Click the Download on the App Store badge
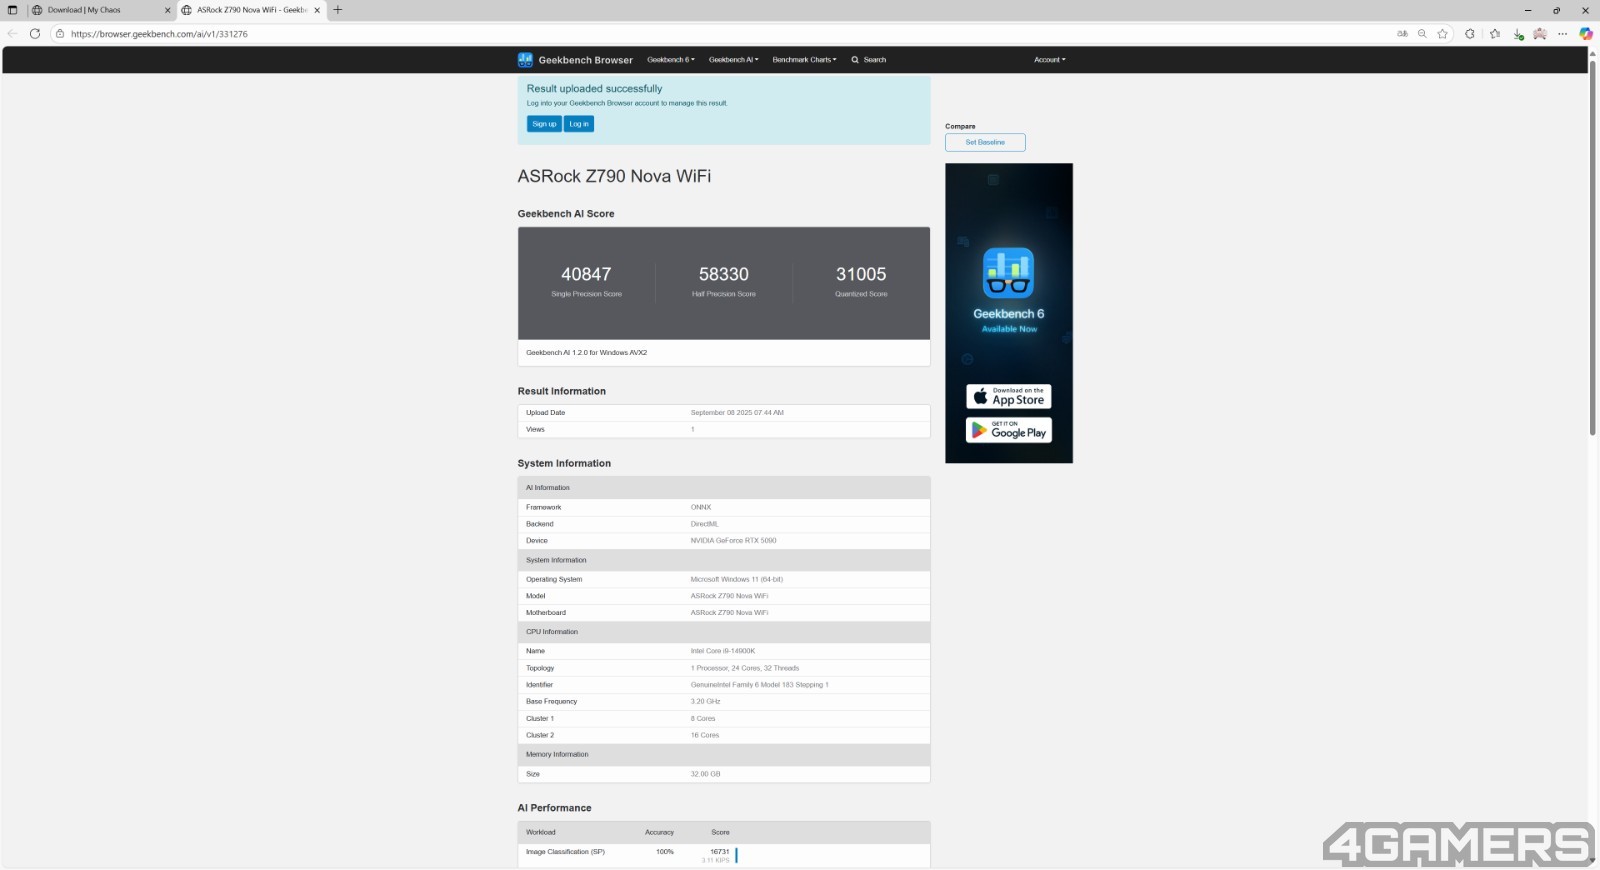Screen dimensions: 1600x870 [1008, 396]
